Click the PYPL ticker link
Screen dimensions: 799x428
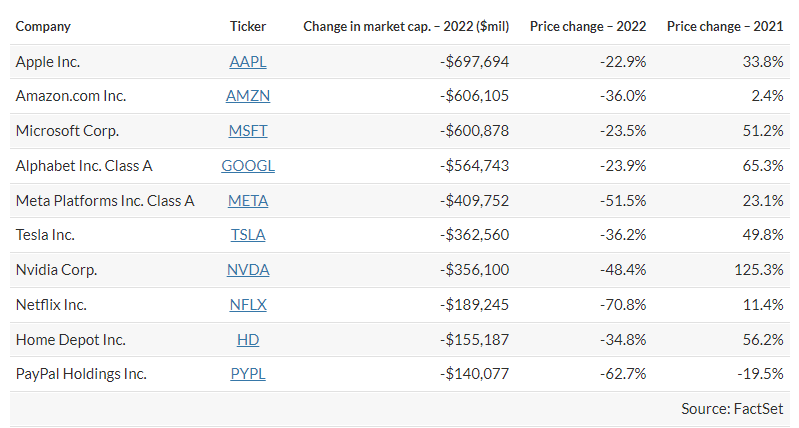pos(248,374)
